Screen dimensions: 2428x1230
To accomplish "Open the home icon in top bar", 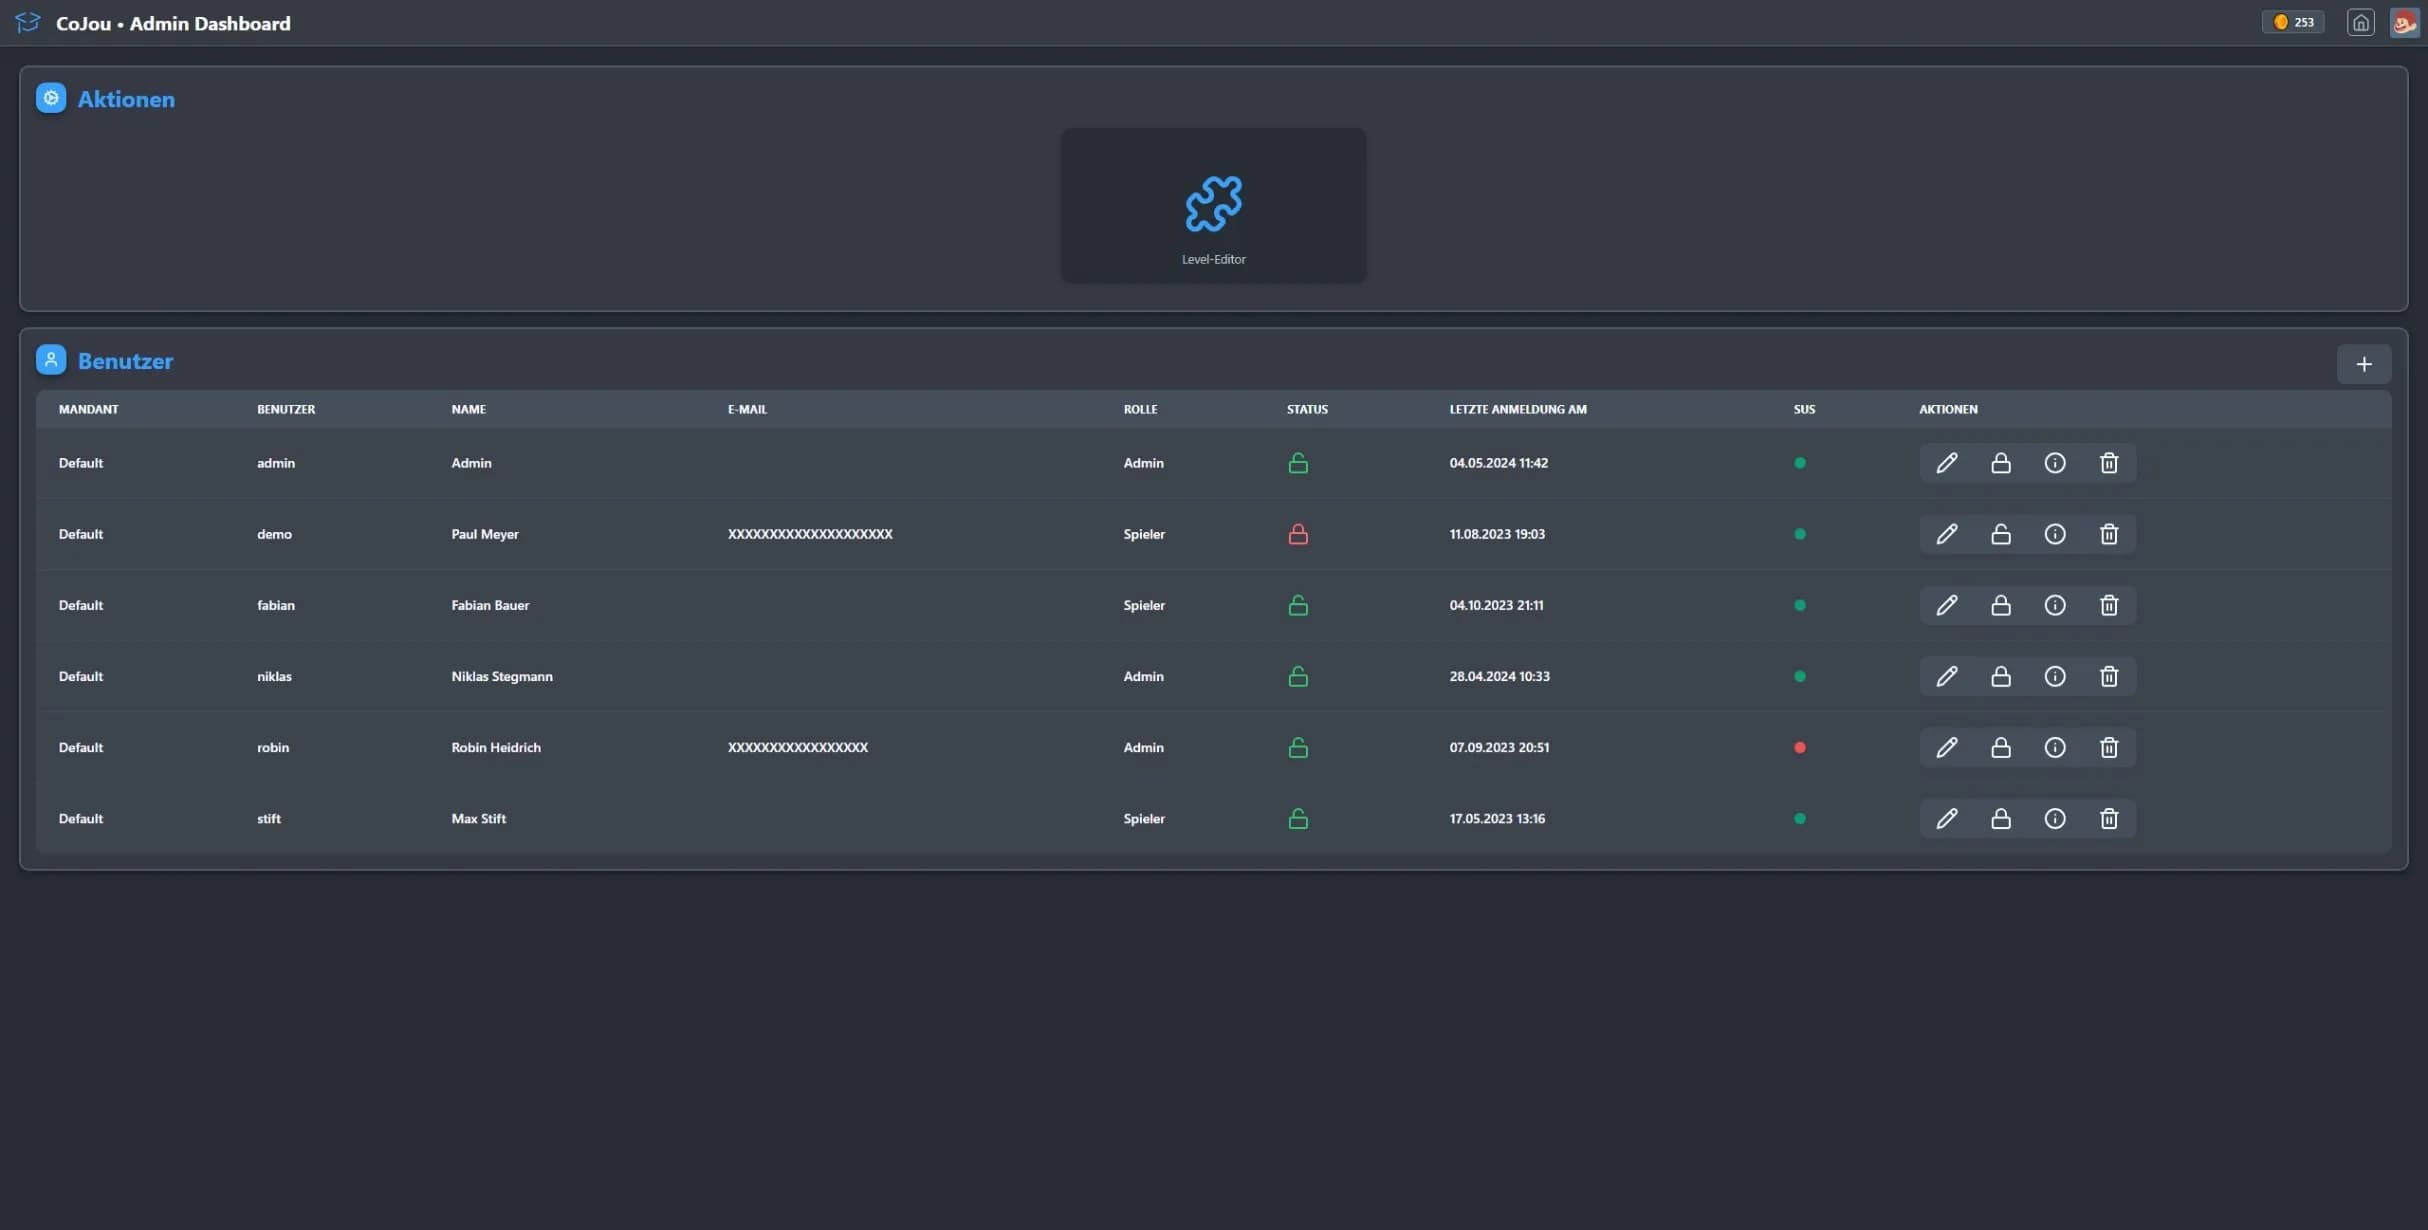I will (x=2360, y=22).
